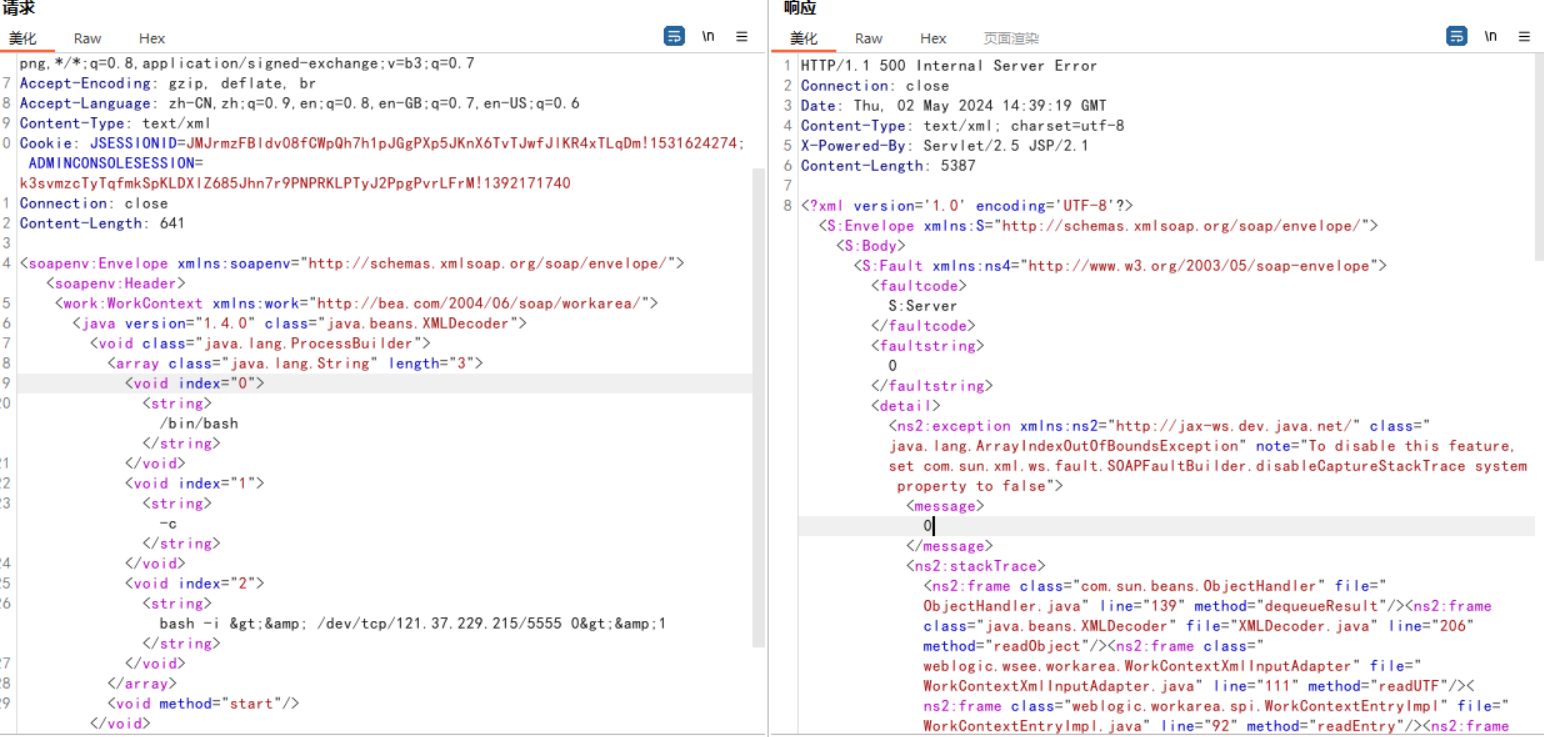The height and width of the screenshot is (737, 1544).
Task: Click the bash -i /dev/tcp reverse shell line
Action: tap(412, 623)
